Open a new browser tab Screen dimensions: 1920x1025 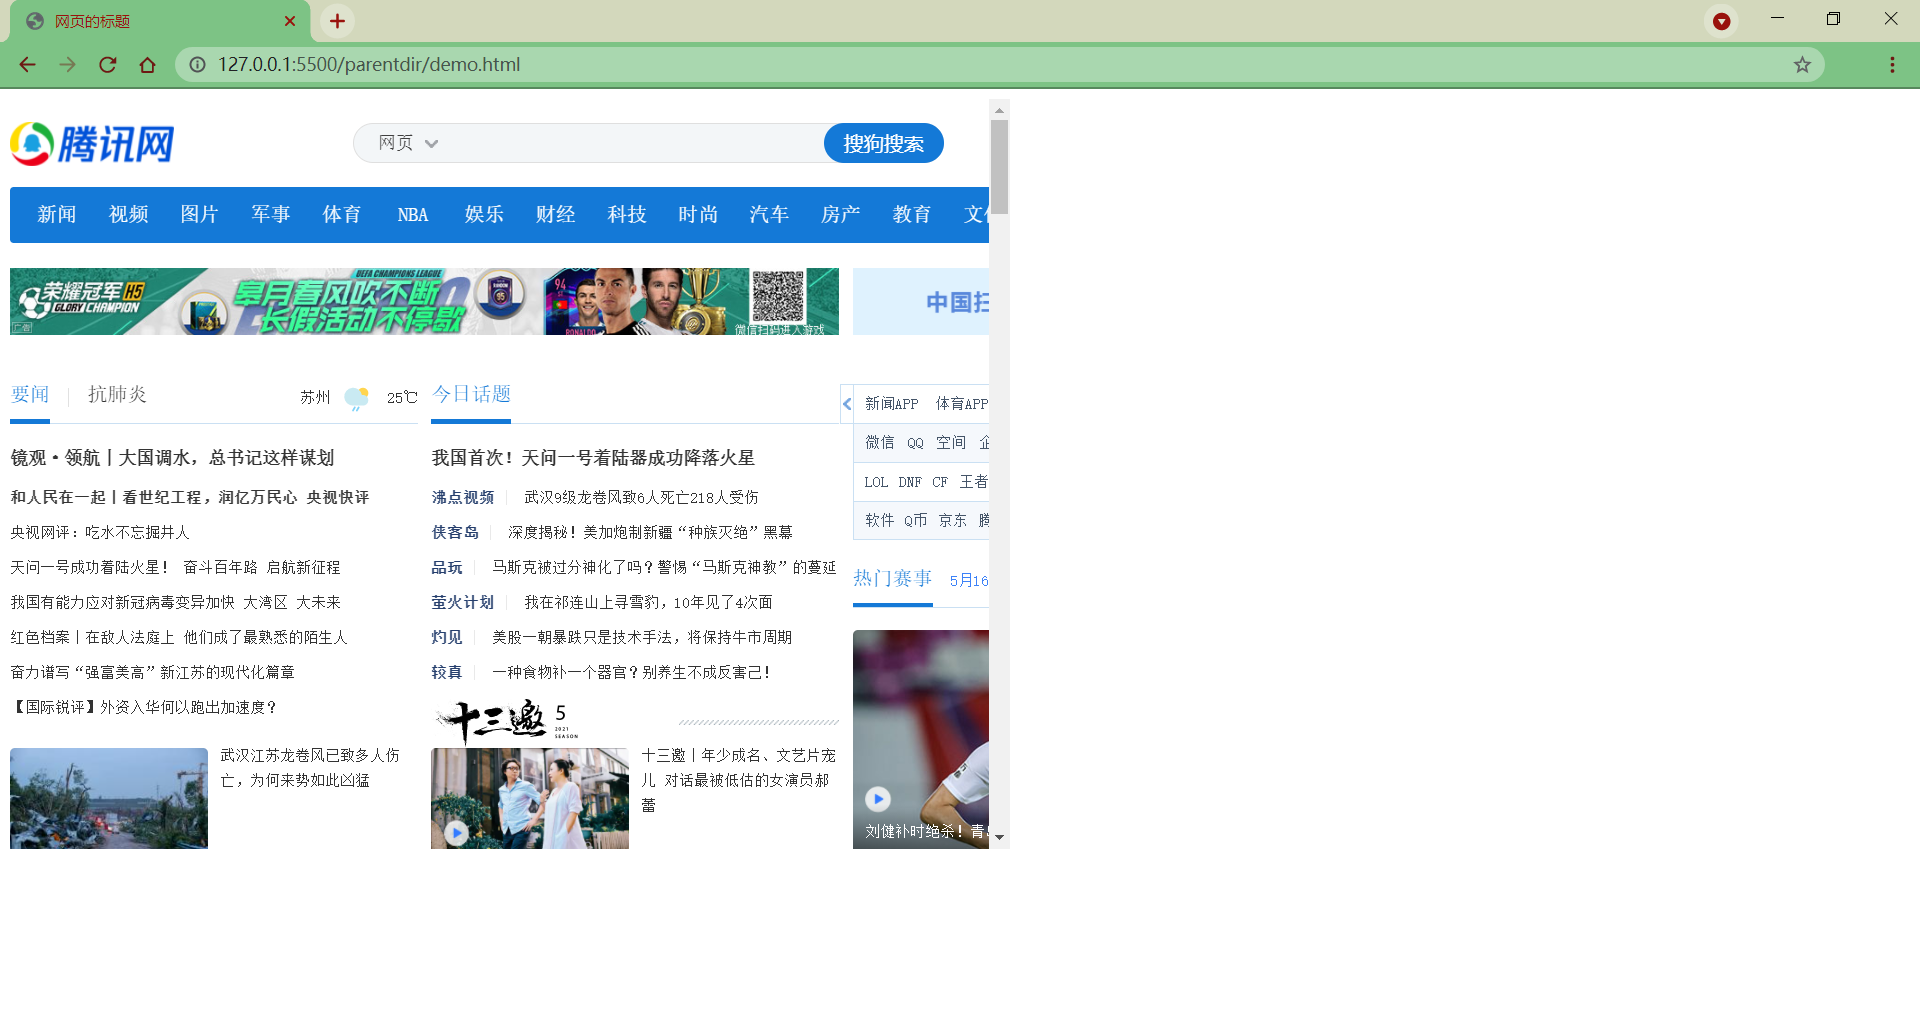336,20
